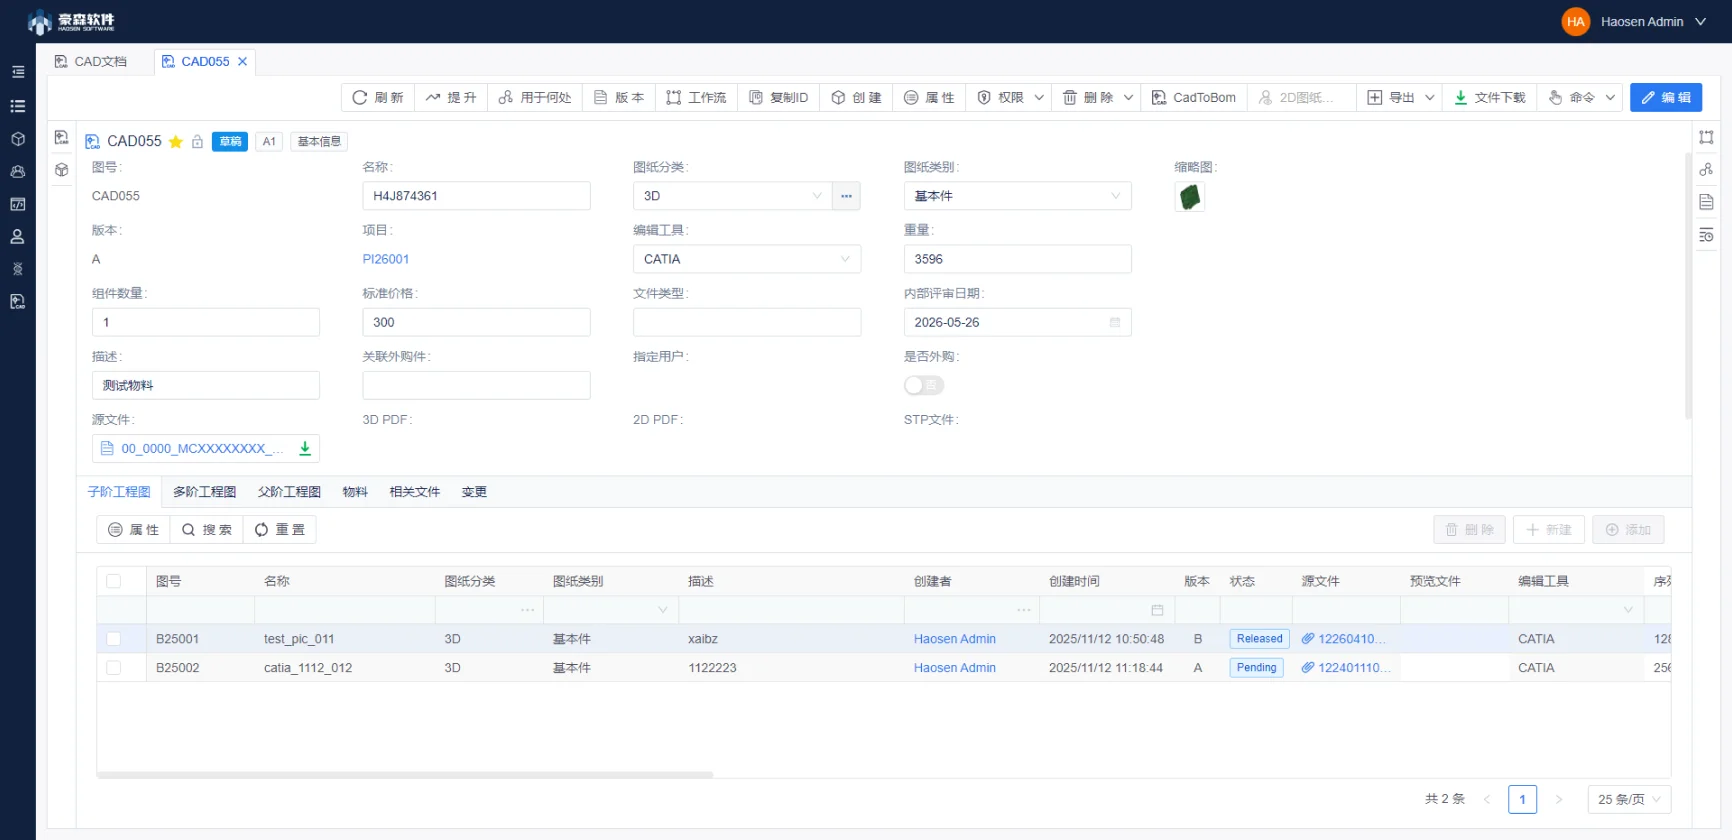
Task: Open the calendar icon in 内部评审日期 field
Action: click(x=1115, y=322)
